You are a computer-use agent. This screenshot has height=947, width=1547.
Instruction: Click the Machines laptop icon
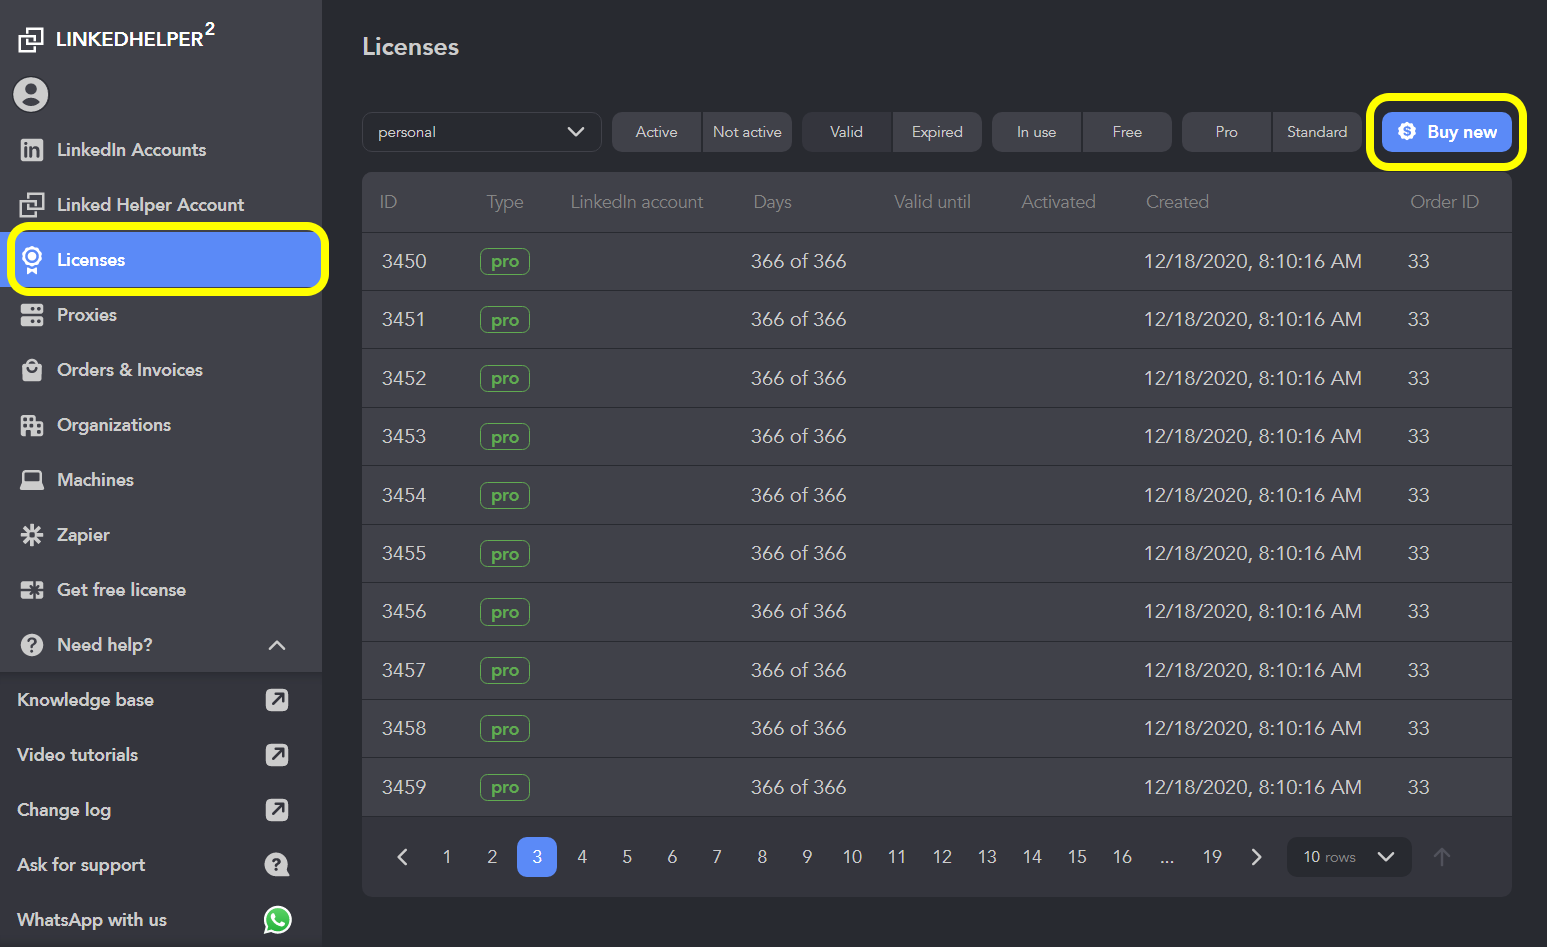[x=32, y=480]
